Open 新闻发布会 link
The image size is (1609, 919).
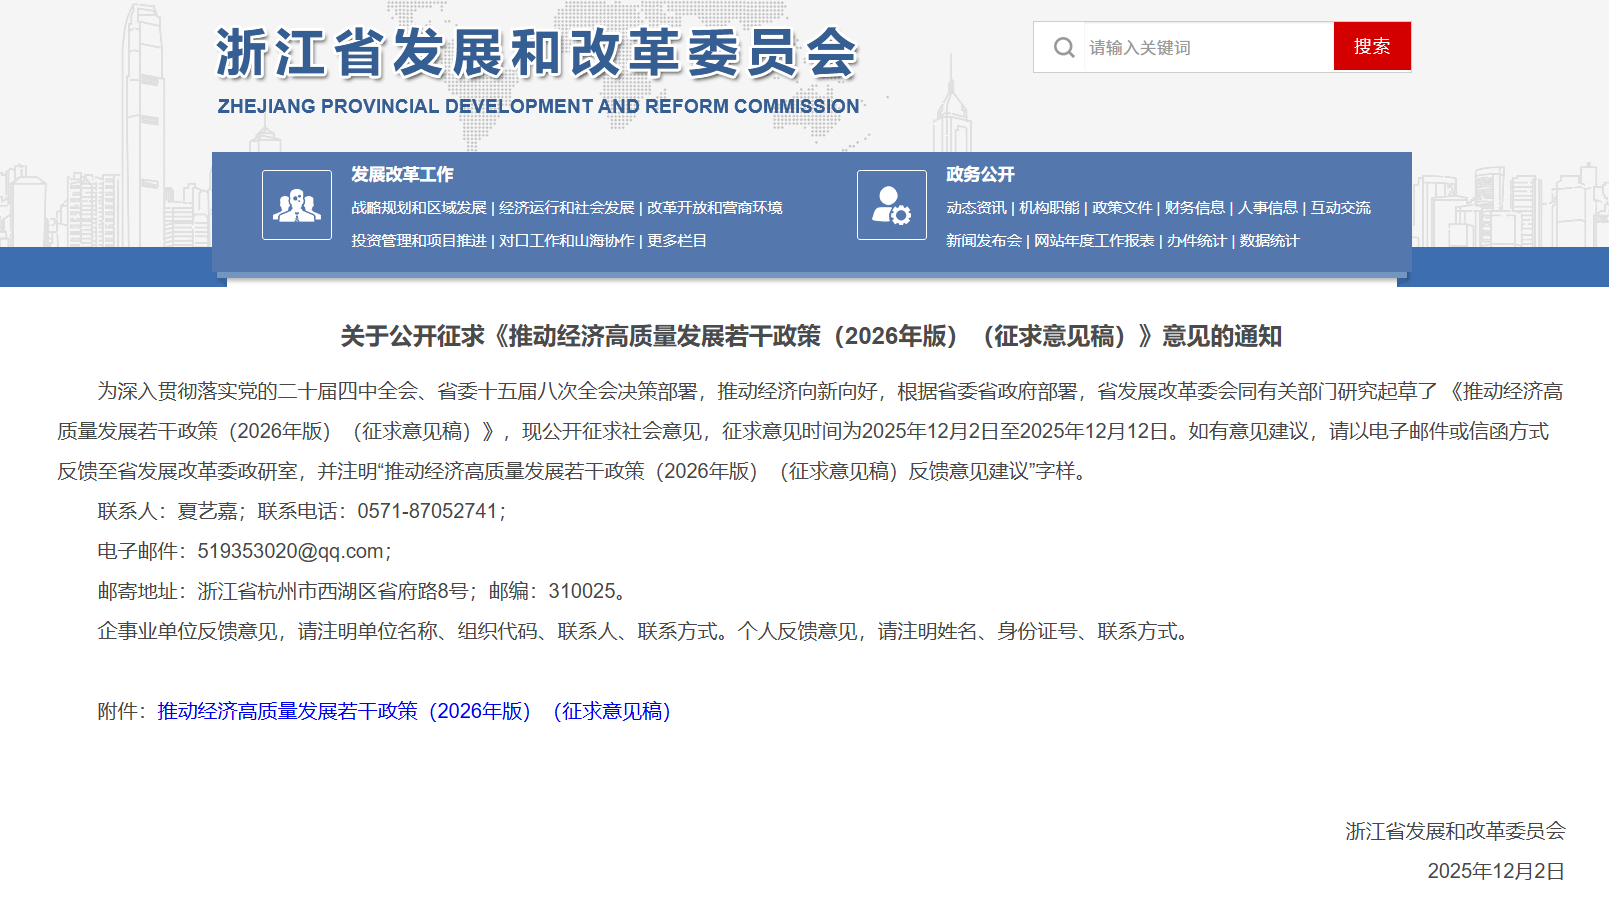[x=983, y=241]
